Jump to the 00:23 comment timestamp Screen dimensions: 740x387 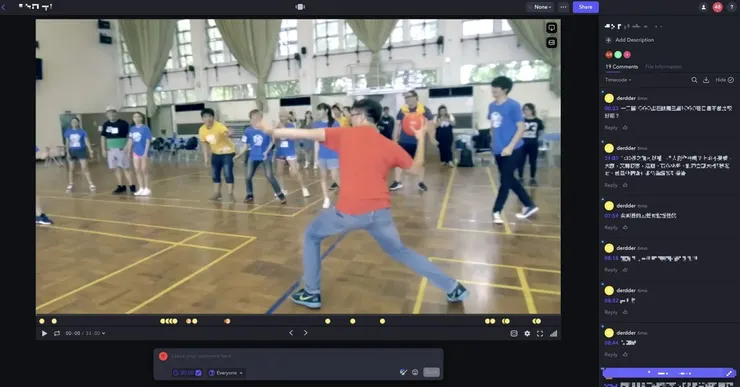(611, 109)
